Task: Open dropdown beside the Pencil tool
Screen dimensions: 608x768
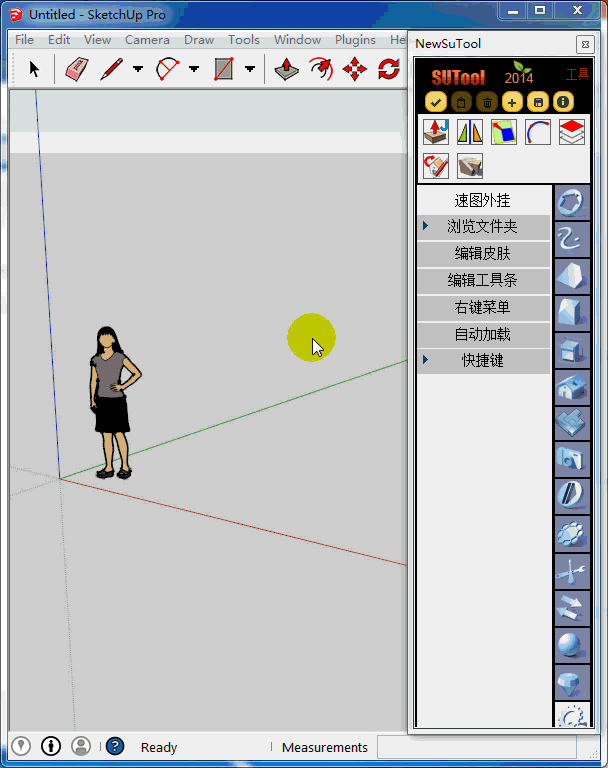Action: pos(138,69)
